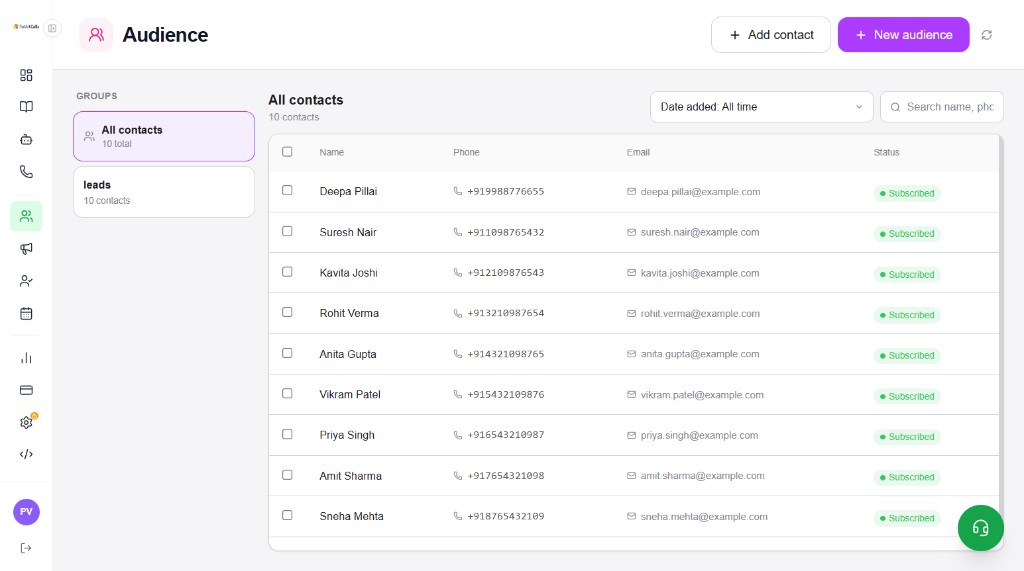The width and height of the screenshot is (1024, 571).
Task: Open the green support headset chat button
Action: coord(980,528)
